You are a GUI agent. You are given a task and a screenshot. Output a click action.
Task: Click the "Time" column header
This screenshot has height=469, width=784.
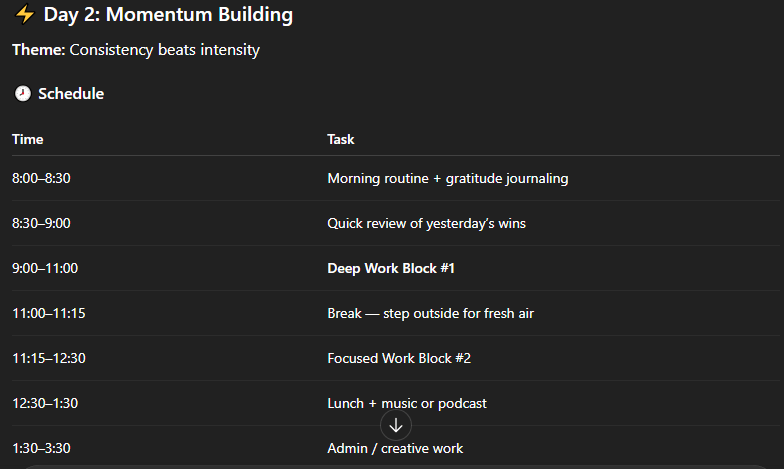pyautogui.click(x=28, y=139)
